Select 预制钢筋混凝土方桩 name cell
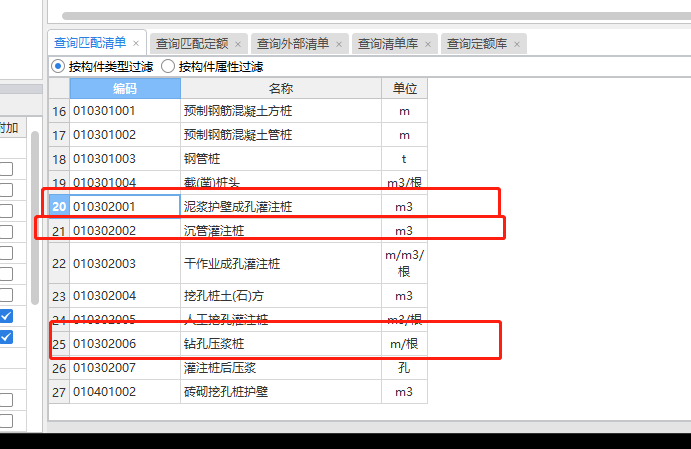The image size is (691, 449). [281, 111]
